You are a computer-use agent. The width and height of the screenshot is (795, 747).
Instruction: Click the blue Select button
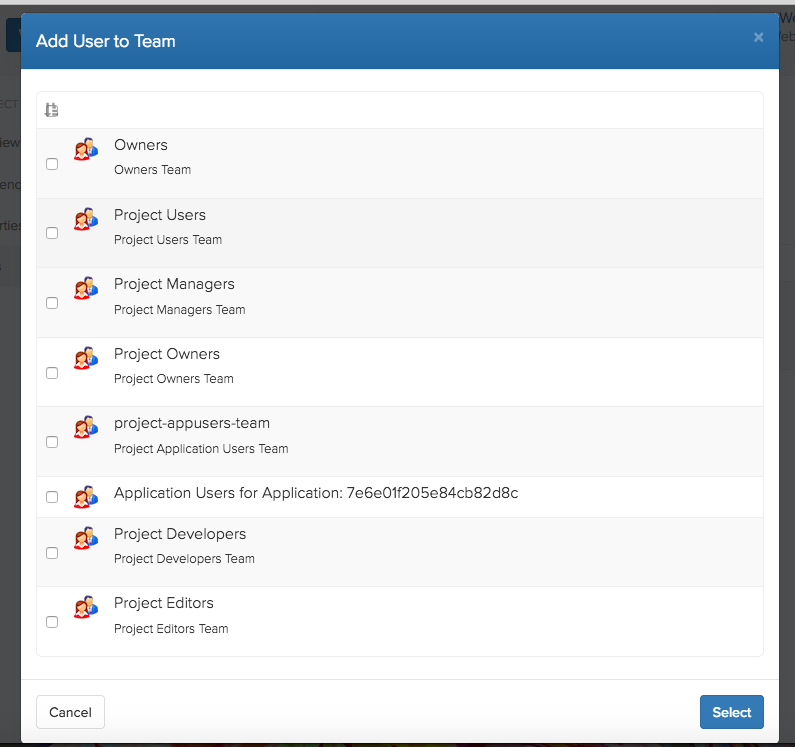731,712
